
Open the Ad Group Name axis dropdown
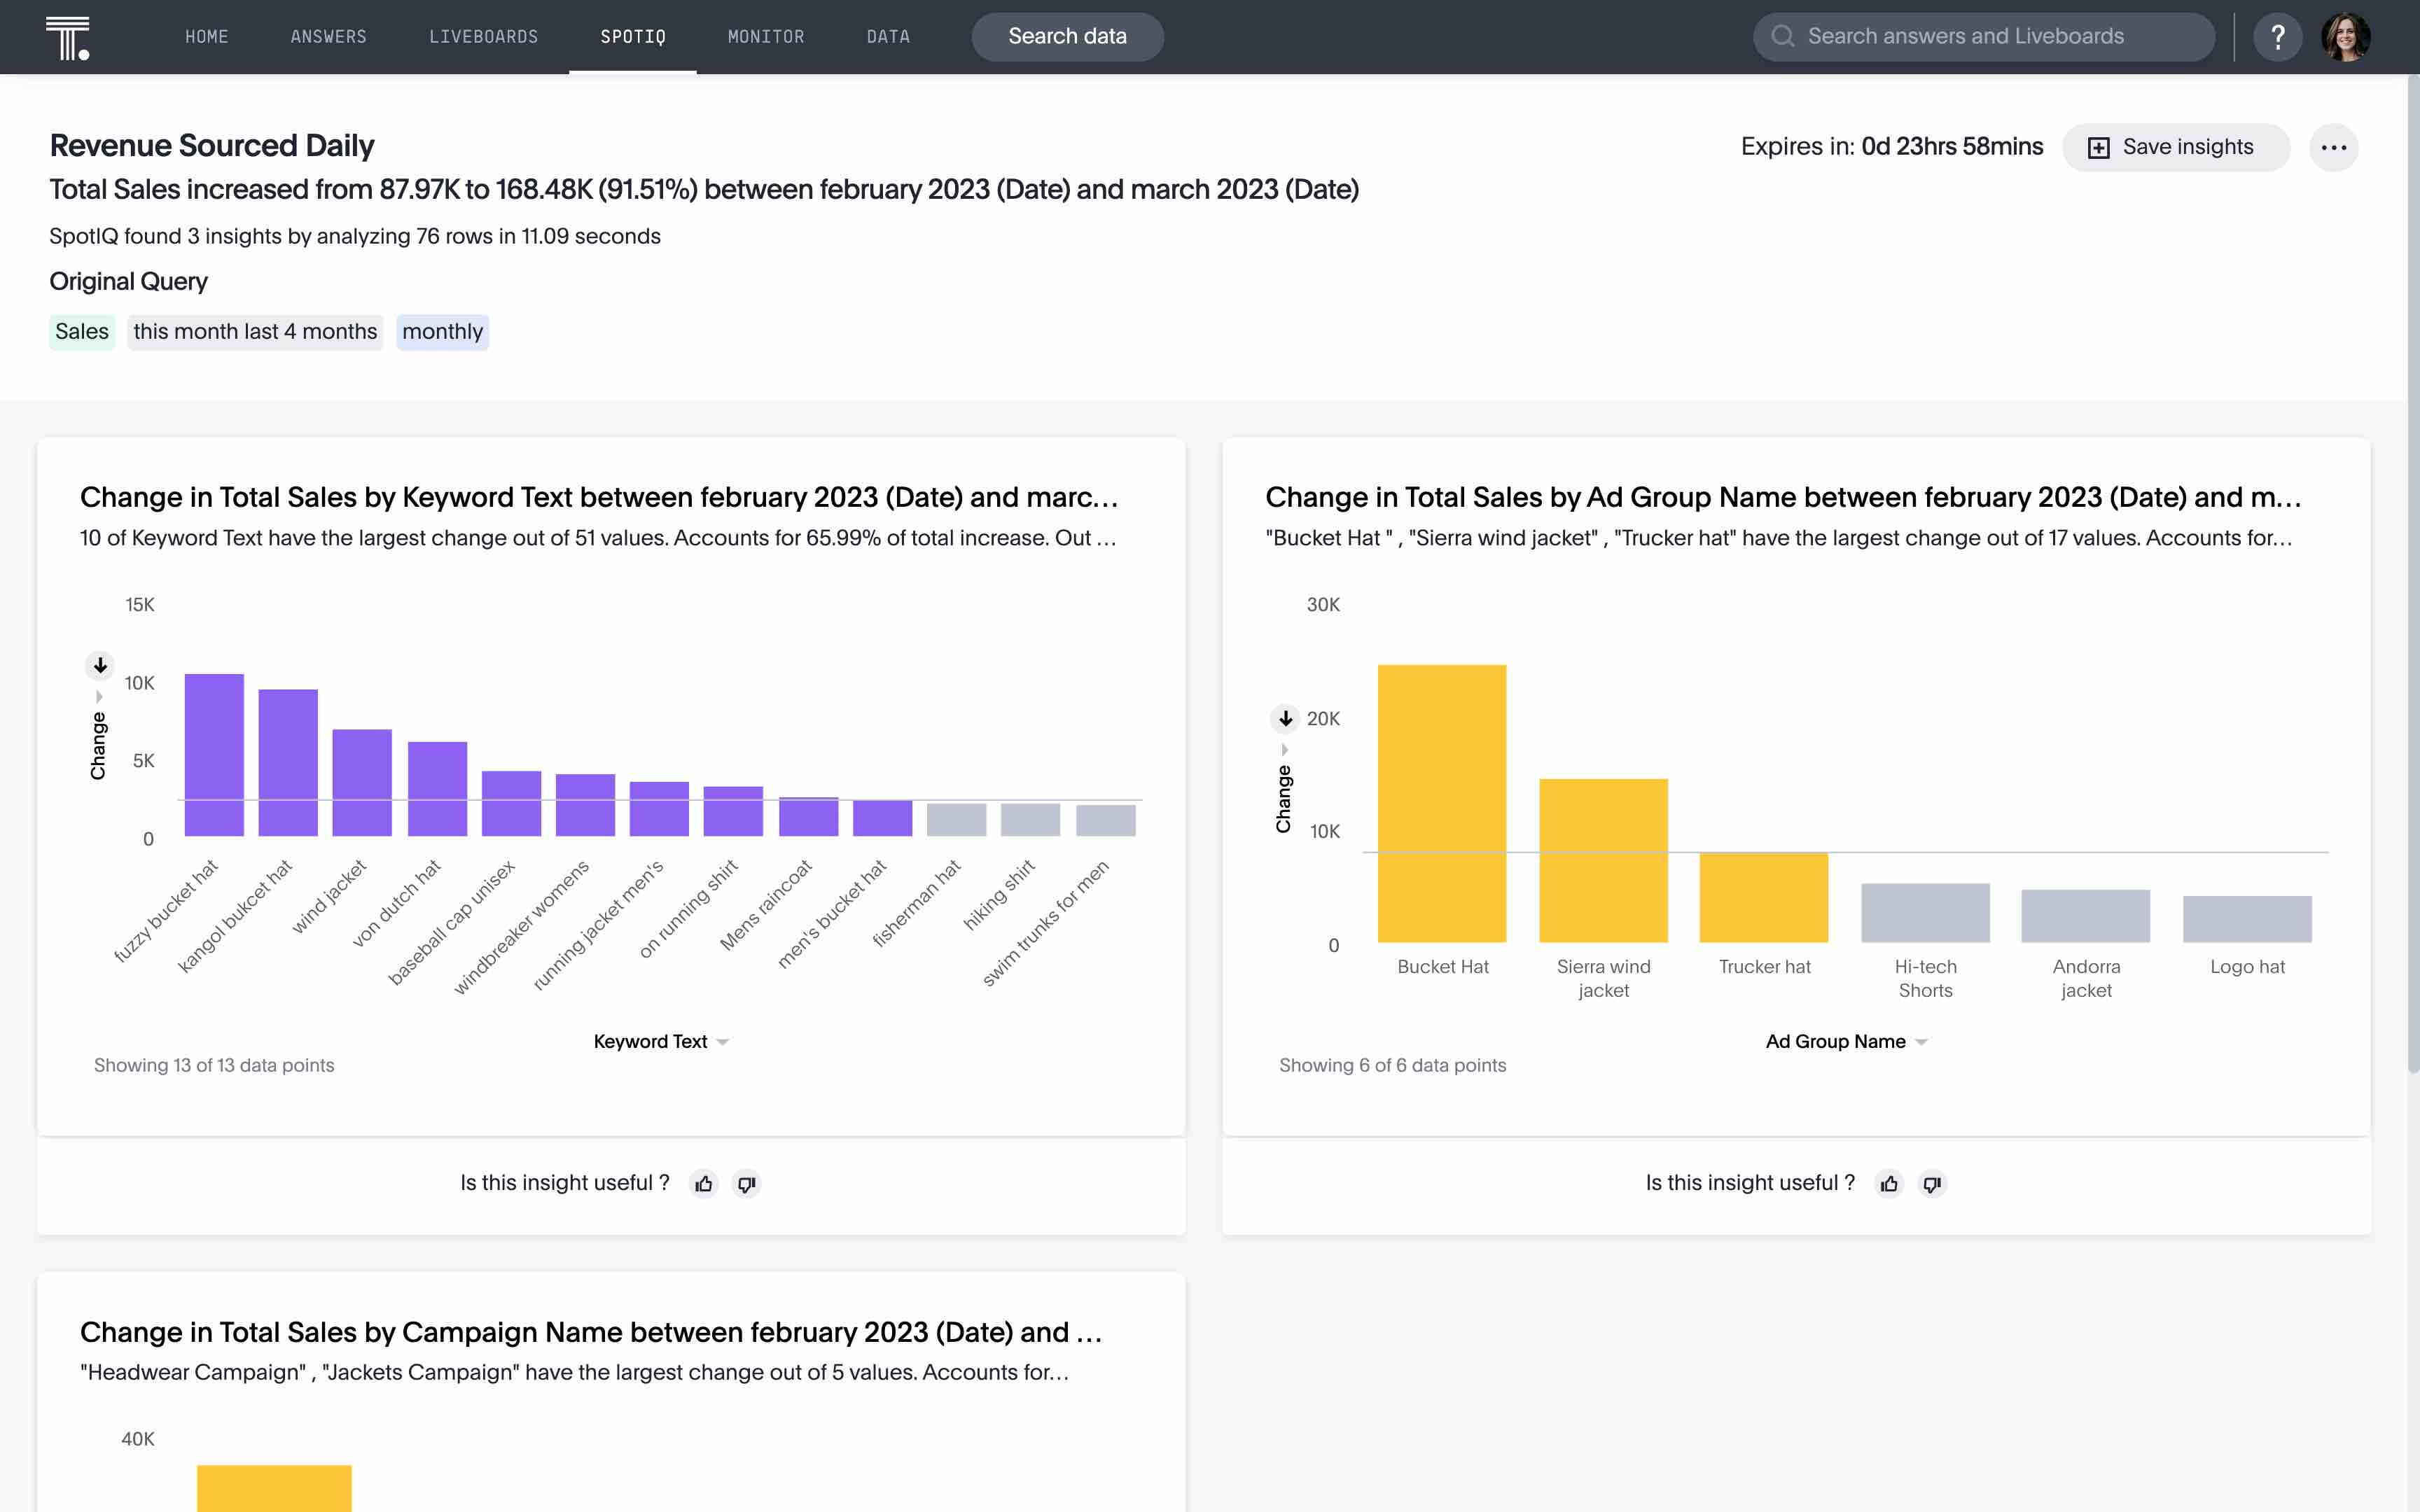[x=1846, y=1041]
